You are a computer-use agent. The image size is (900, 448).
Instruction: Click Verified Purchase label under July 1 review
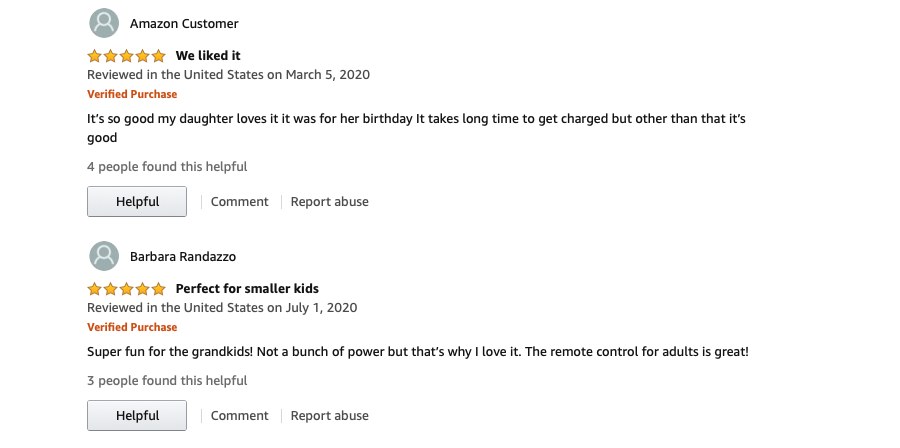132,327
